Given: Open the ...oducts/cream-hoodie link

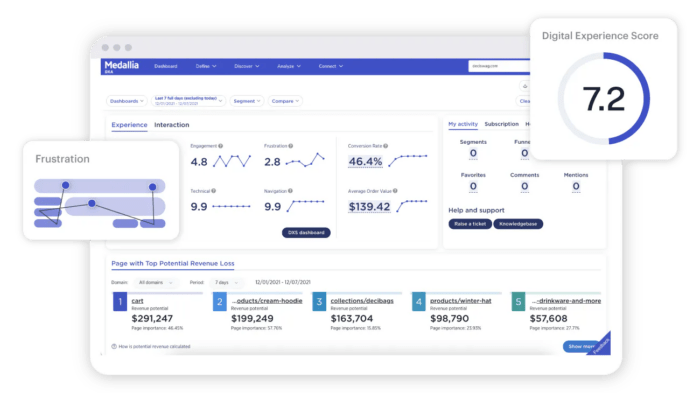Looking at the screenshot, I should pyautogui.click(x=267, y=301).
